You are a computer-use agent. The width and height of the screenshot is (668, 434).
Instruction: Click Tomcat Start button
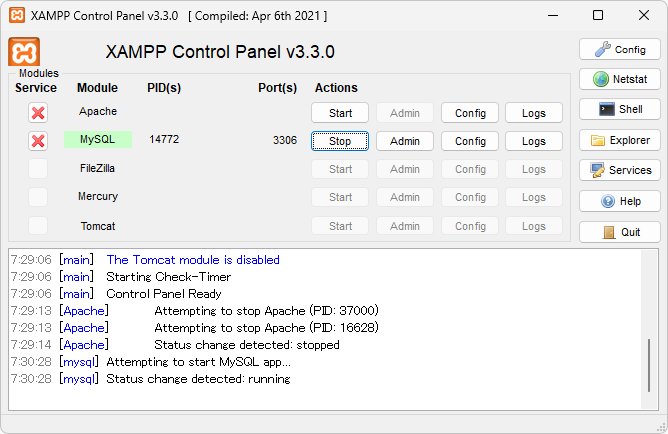[x=340, y=226]
